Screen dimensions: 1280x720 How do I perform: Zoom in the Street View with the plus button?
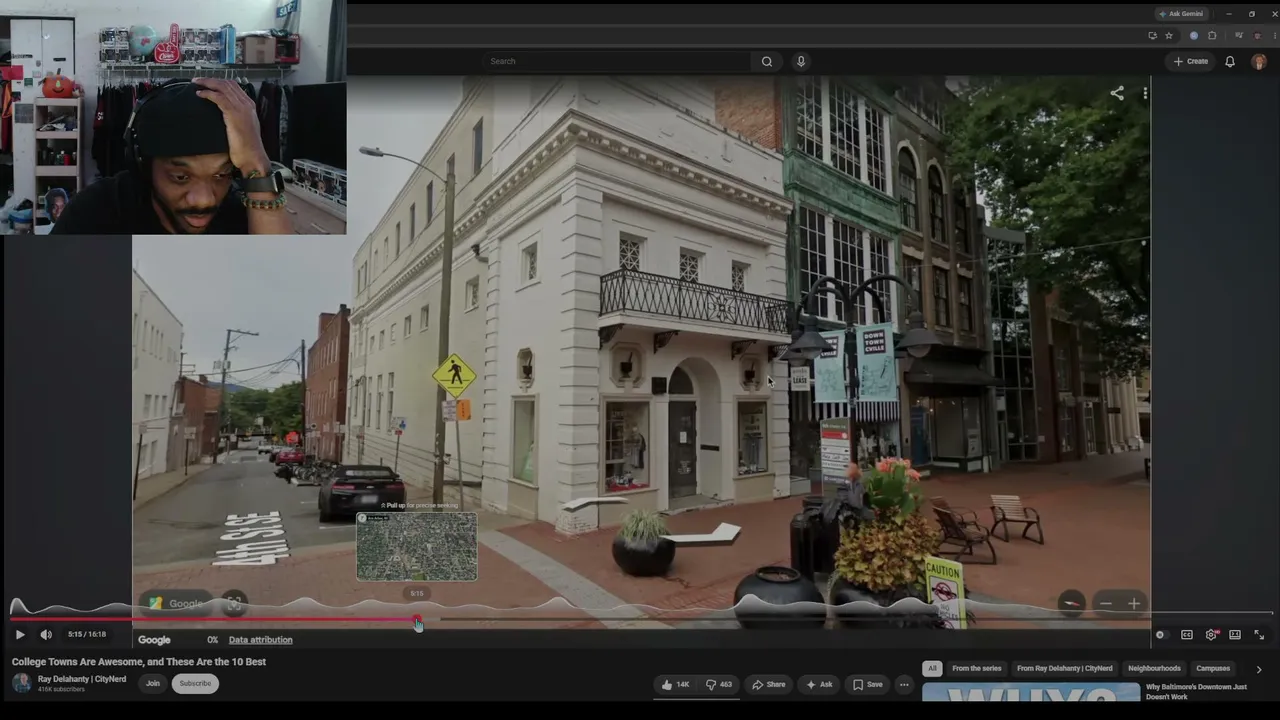click(1134, 603)
